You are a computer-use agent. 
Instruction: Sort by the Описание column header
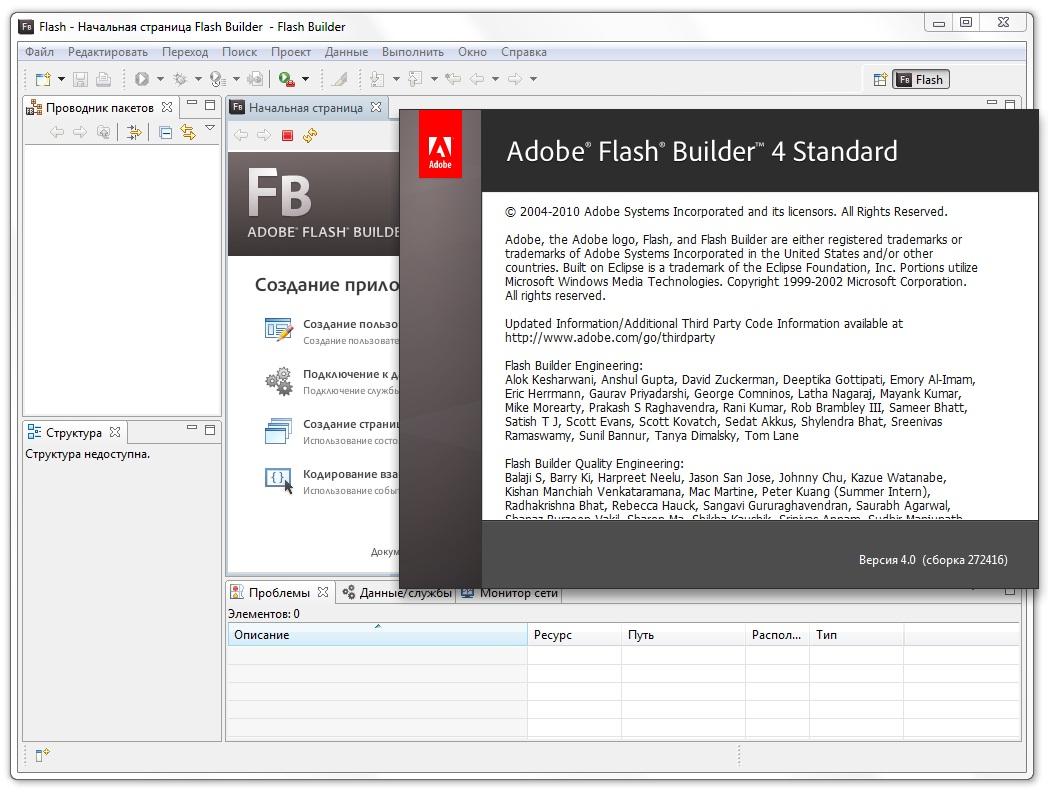(377, 635)
